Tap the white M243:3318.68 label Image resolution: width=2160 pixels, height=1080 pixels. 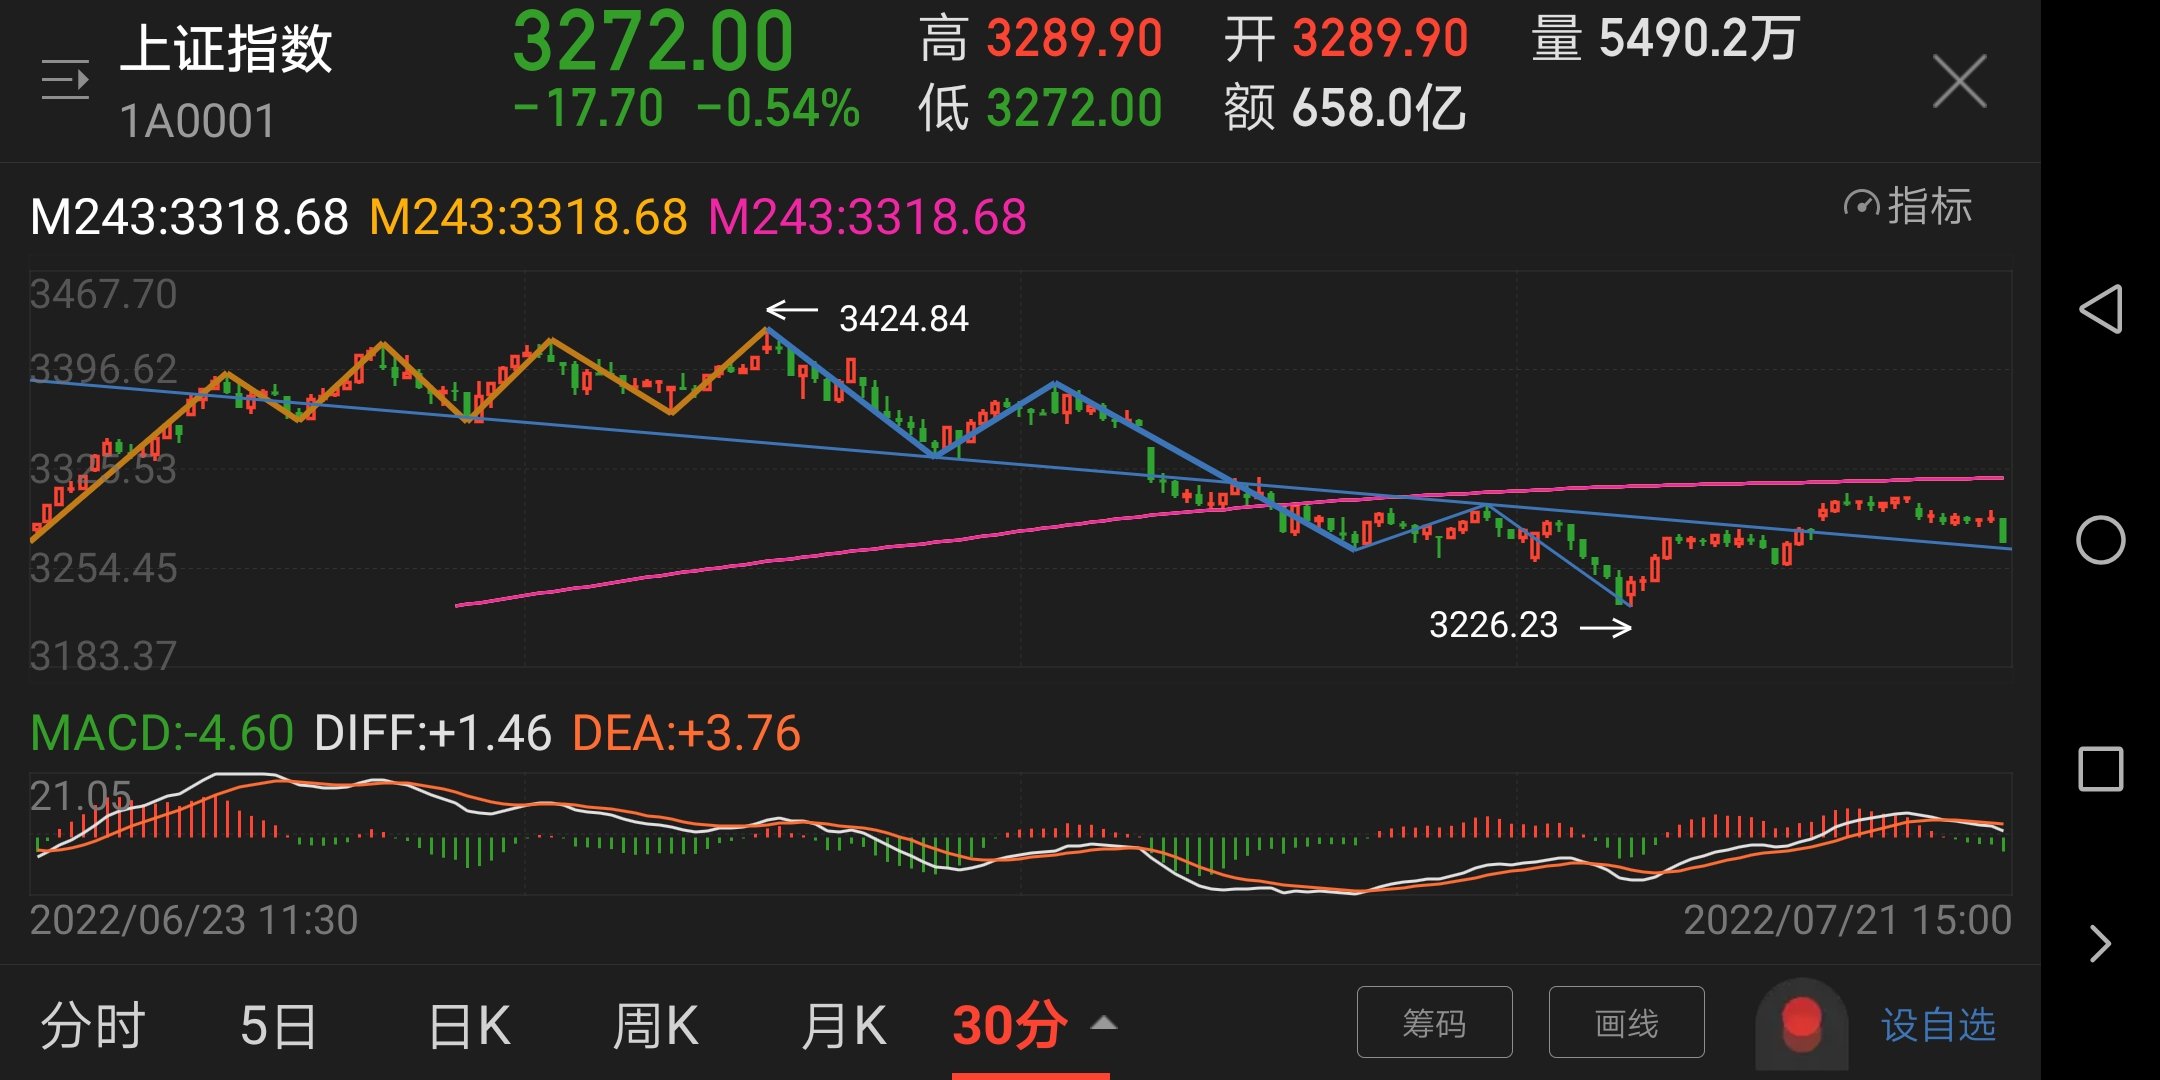189,217
